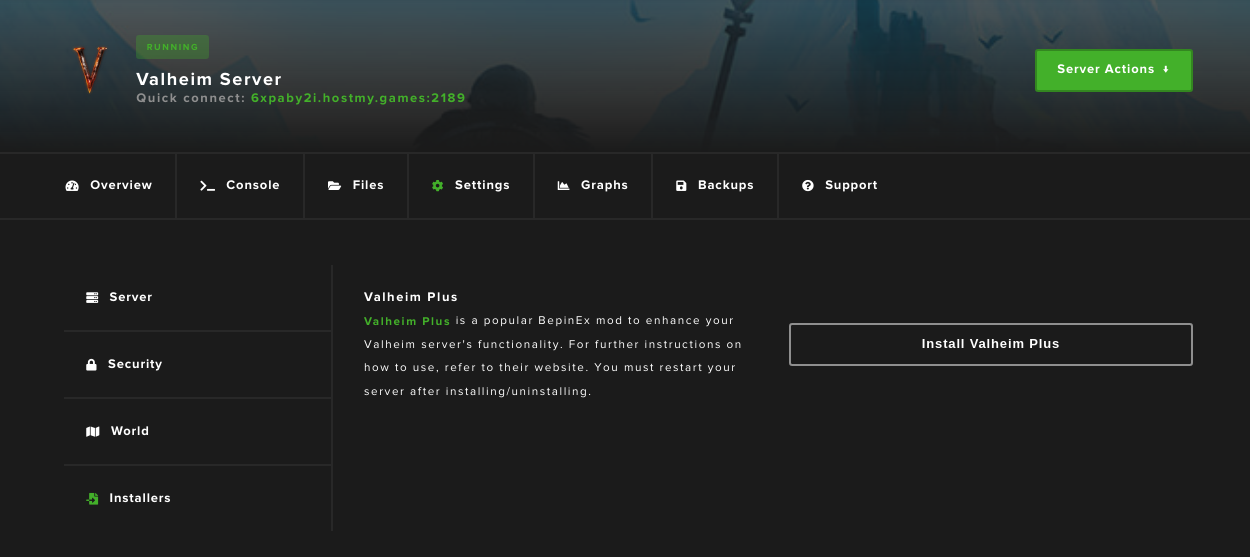Screen dimensions: 1250x557
Task: Click the Overview dashboard gauge icon
Action: 72,186
